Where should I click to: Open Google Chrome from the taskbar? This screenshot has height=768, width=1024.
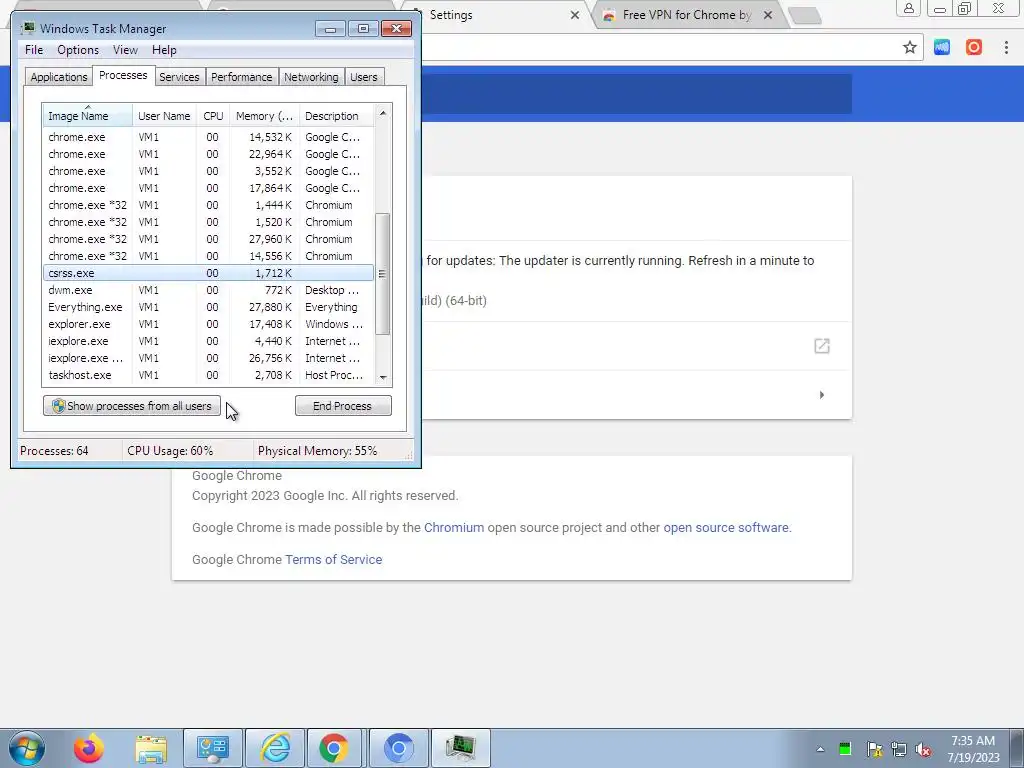333,748
